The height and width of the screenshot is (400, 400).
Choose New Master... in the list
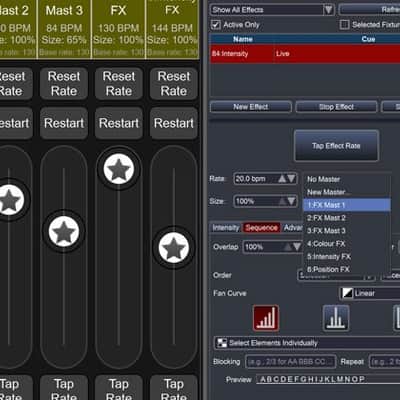[x=347, y=192]
